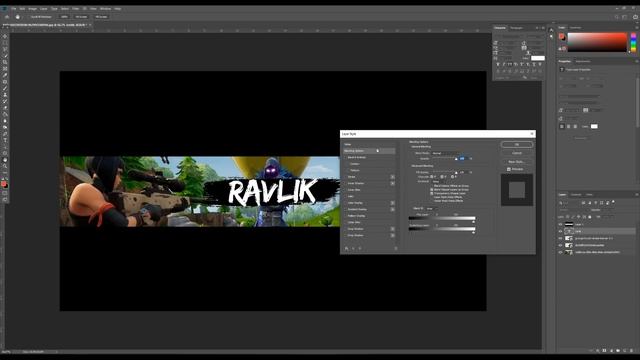Create a new group in Layers panel
This screenshot has width=640, height=360.
click(618, 350)
